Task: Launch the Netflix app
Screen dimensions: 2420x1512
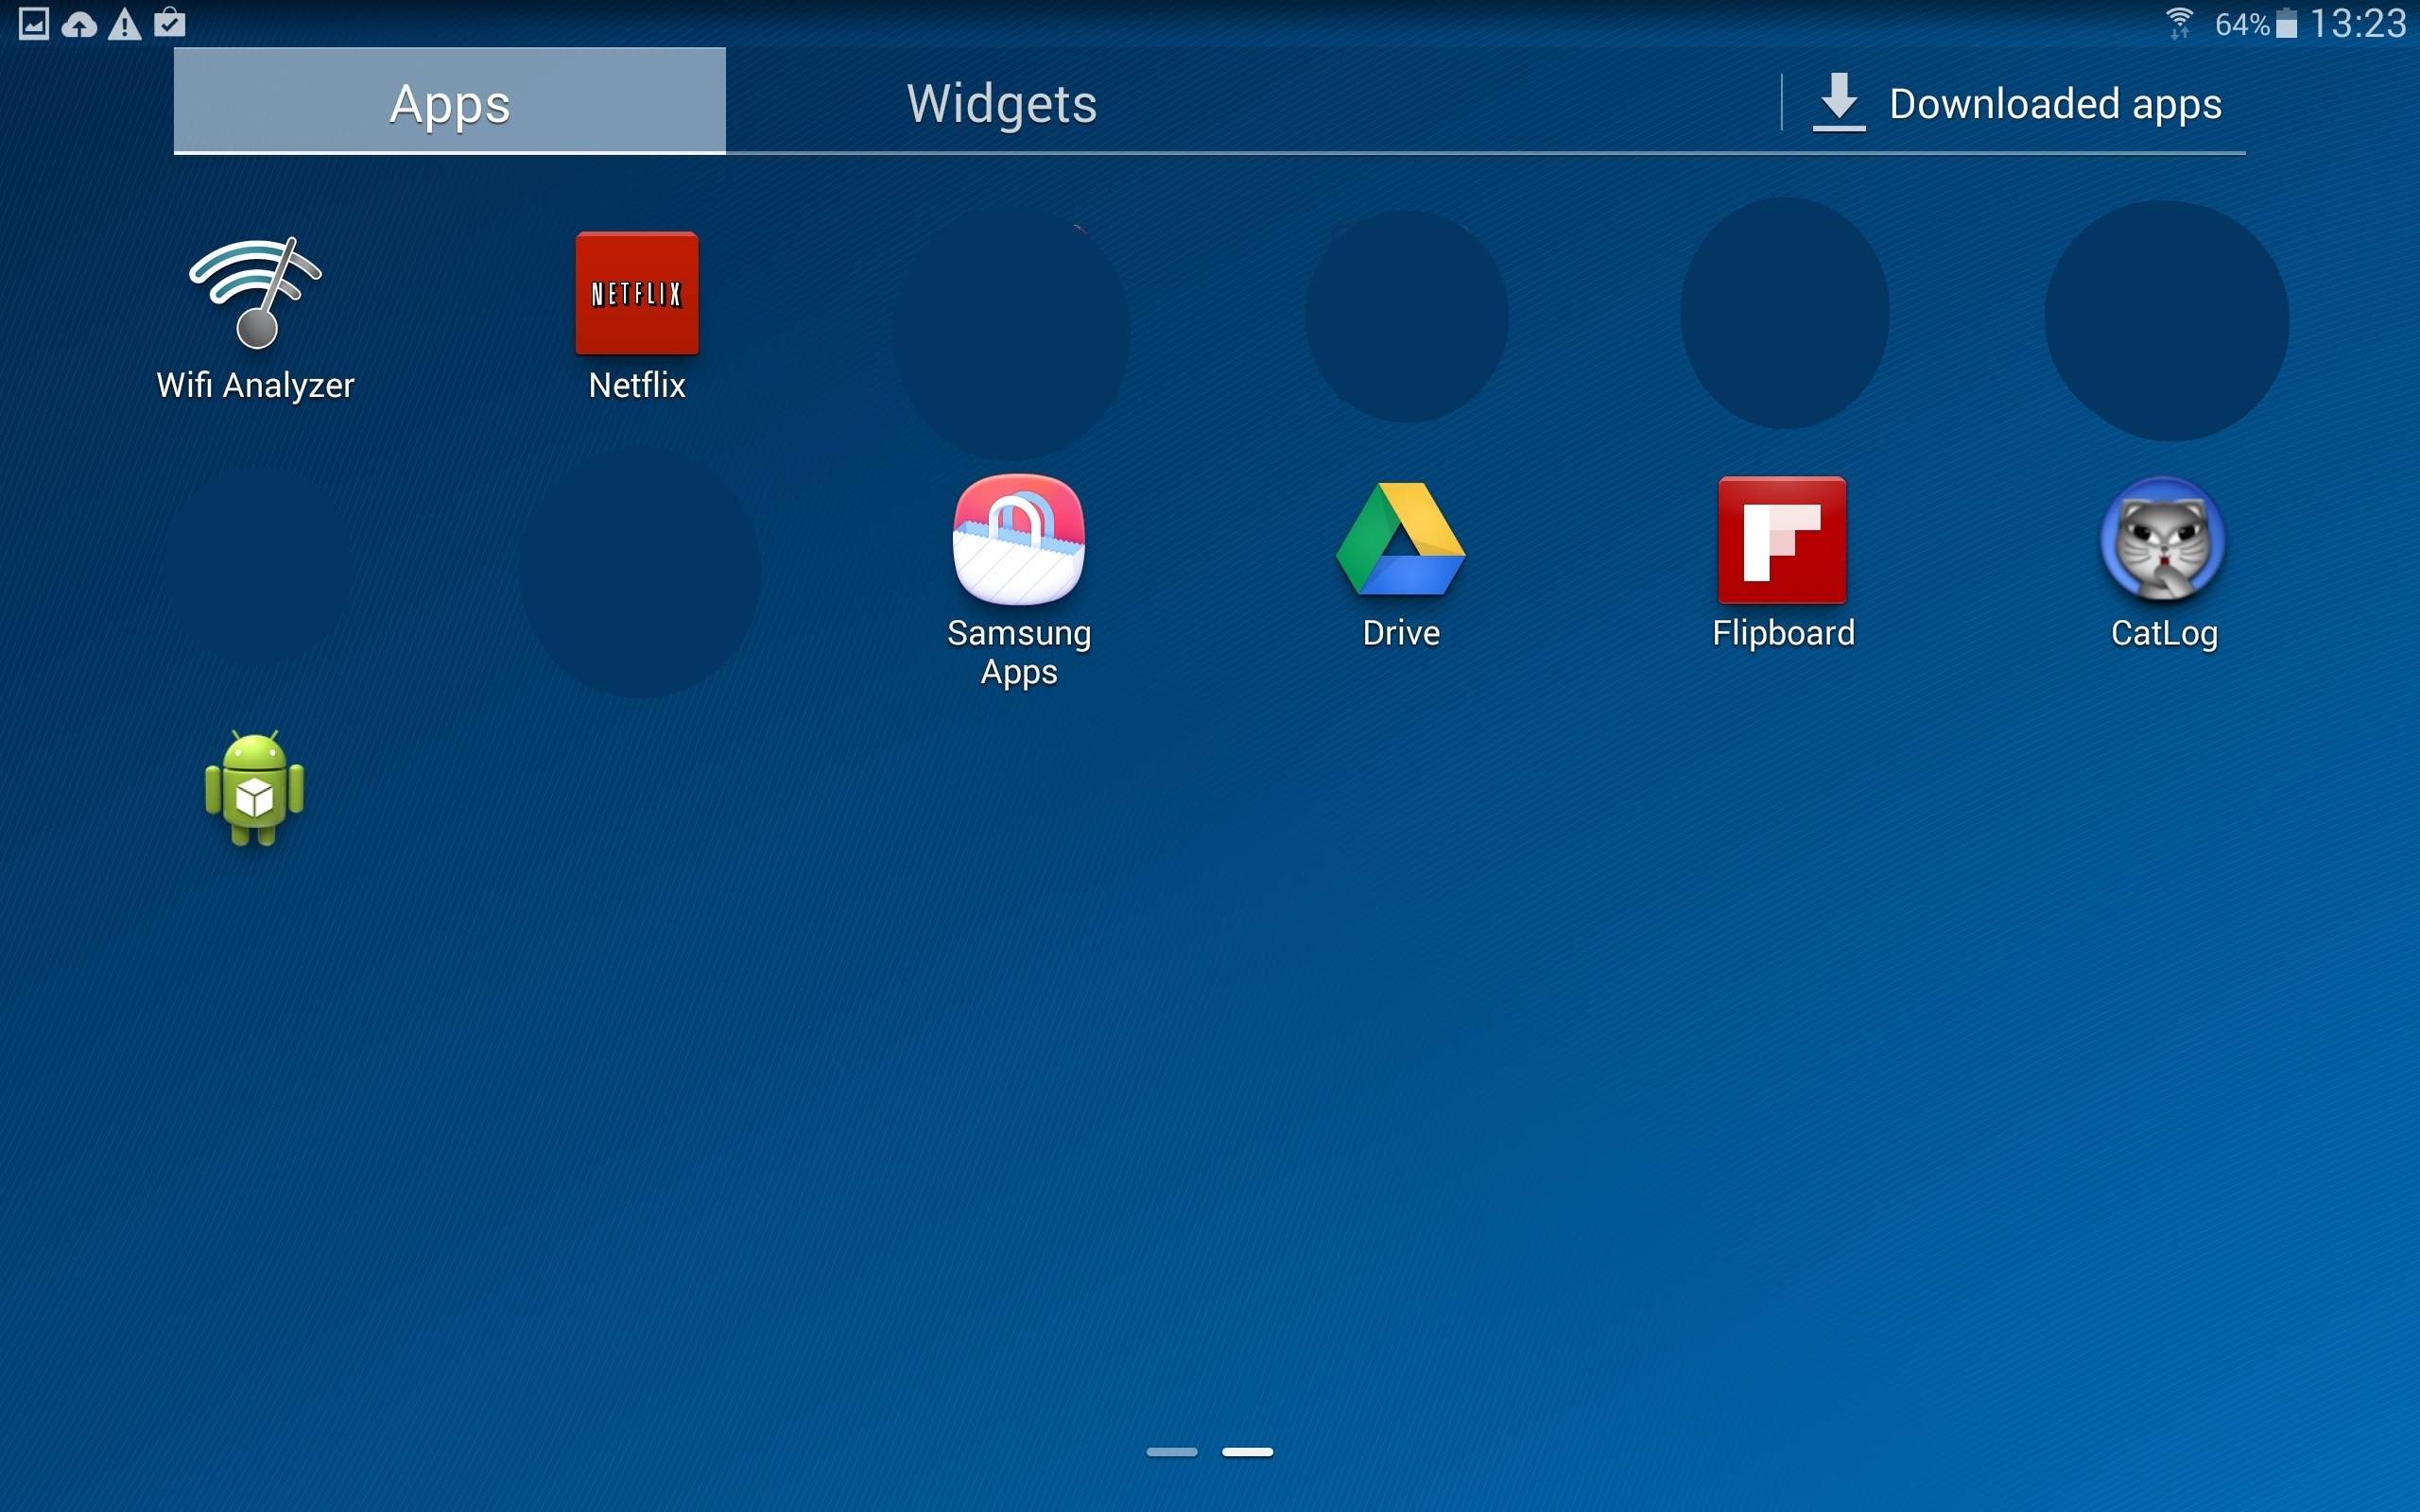Action: click(637, 294)
